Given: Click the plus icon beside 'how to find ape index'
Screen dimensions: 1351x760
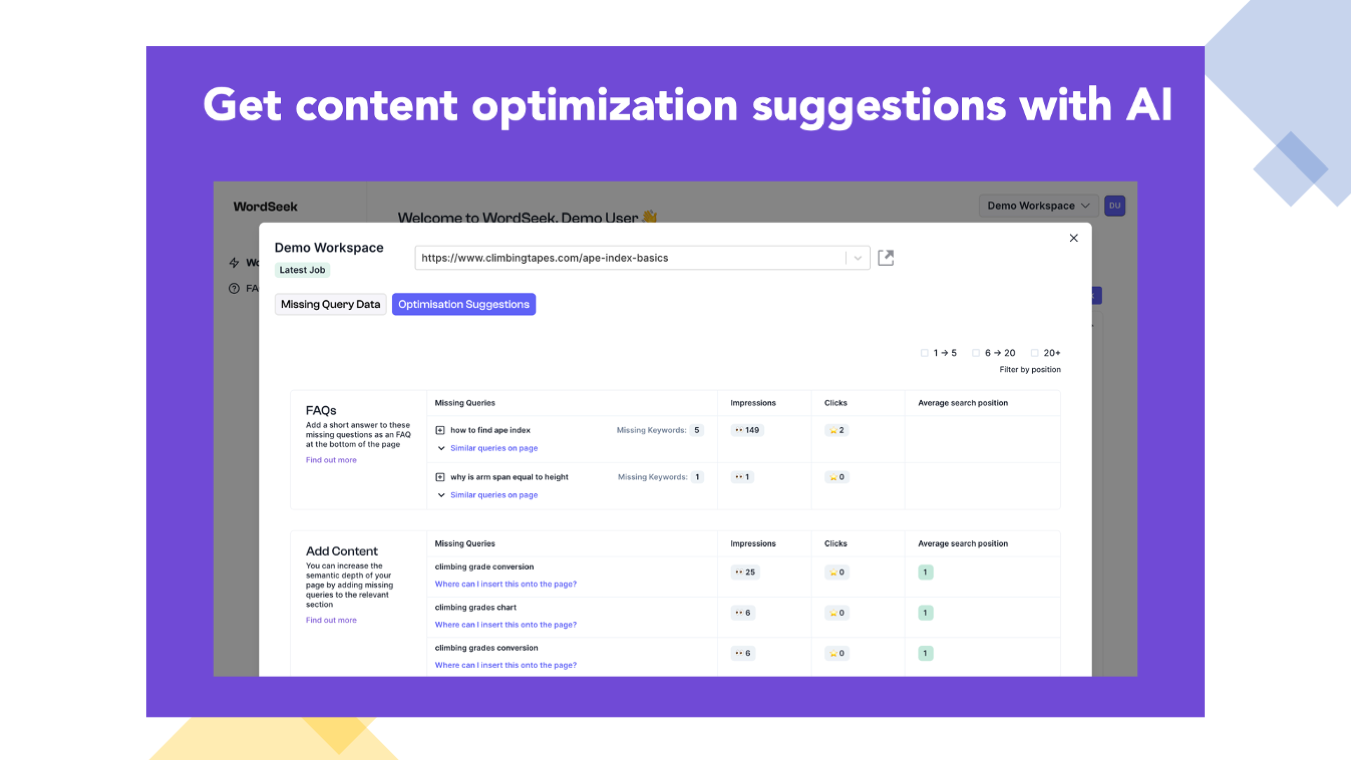Looking at the screenshot, I should (440, 430).
